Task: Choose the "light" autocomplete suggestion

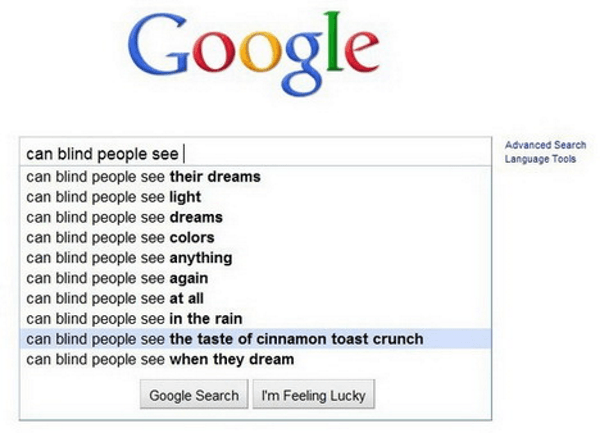Action: pyautogui.click(x=255, y=197)
